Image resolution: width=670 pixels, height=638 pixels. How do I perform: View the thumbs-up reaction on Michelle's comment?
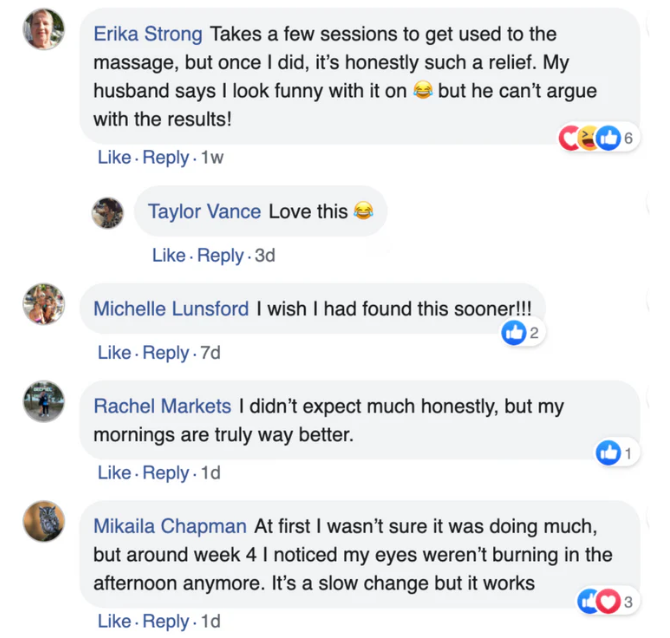[514, 333]
